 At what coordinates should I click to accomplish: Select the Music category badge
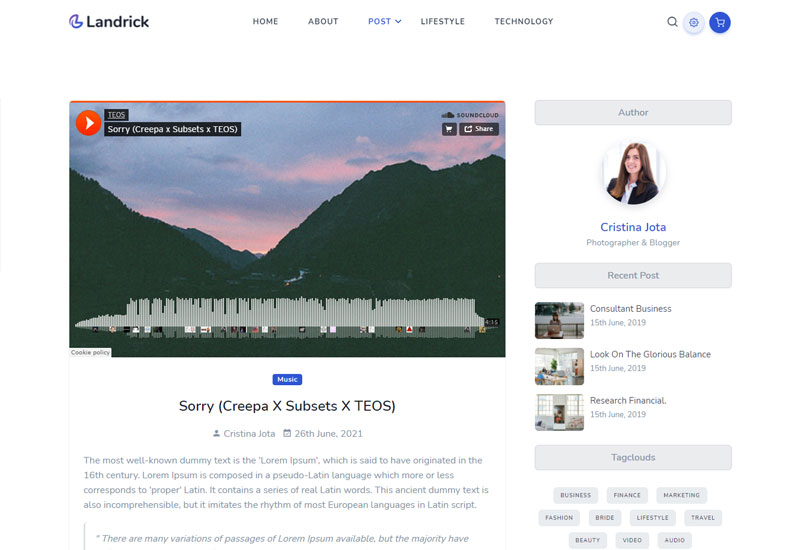point(287,380)
